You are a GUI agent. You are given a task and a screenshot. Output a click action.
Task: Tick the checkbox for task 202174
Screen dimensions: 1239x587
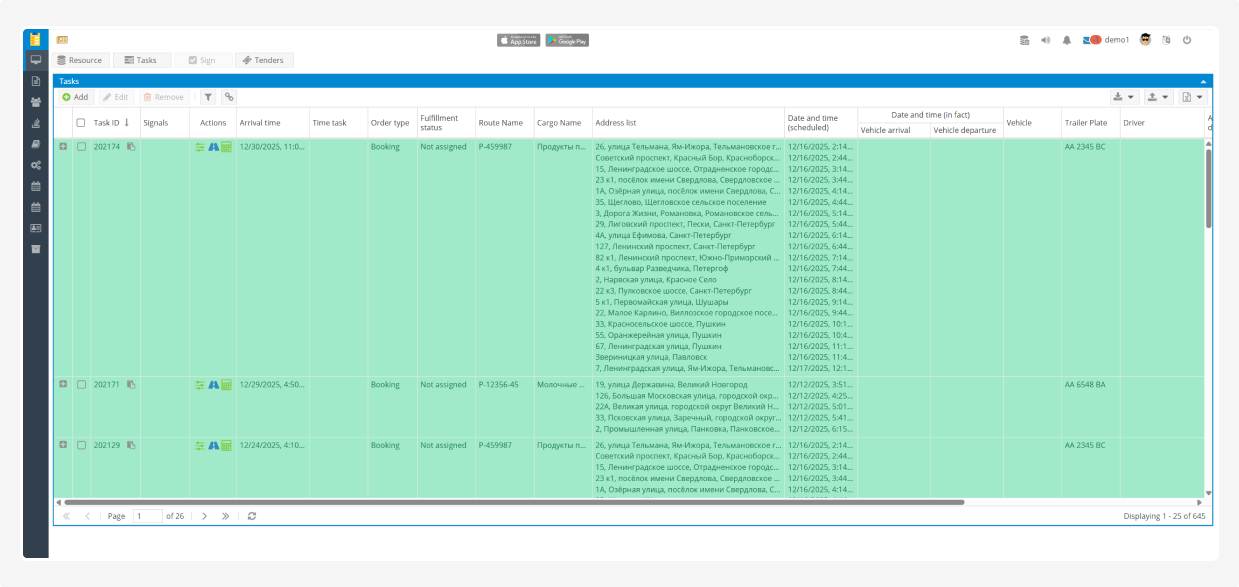[81, 147]
